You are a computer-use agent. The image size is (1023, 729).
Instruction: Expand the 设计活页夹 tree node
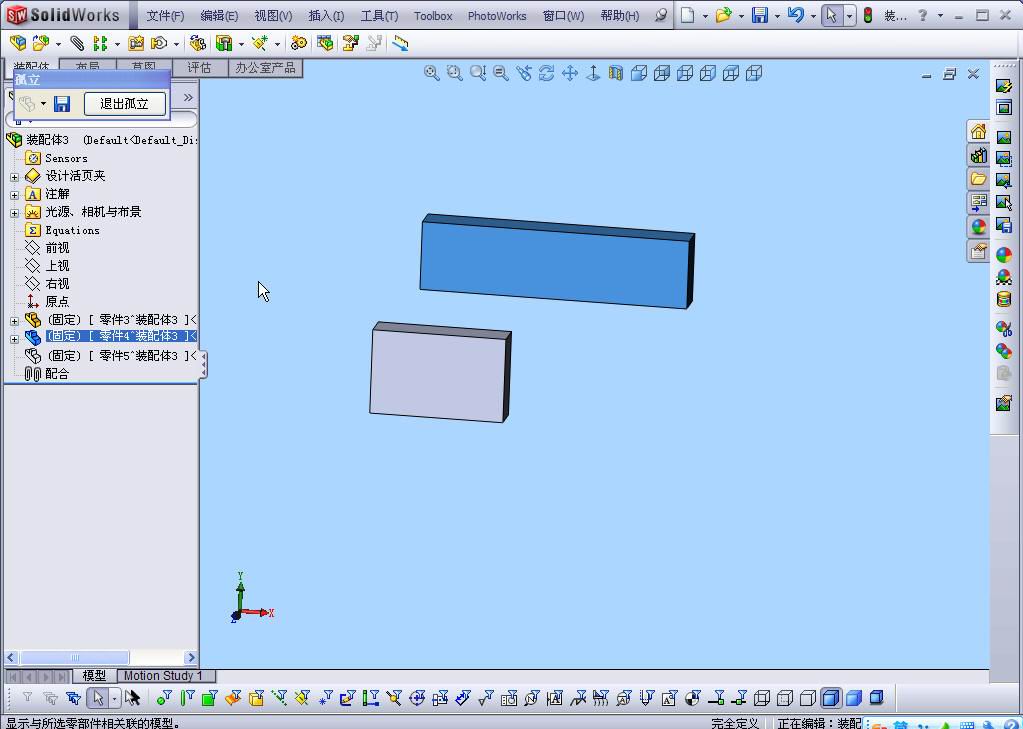tap(14, 177)
